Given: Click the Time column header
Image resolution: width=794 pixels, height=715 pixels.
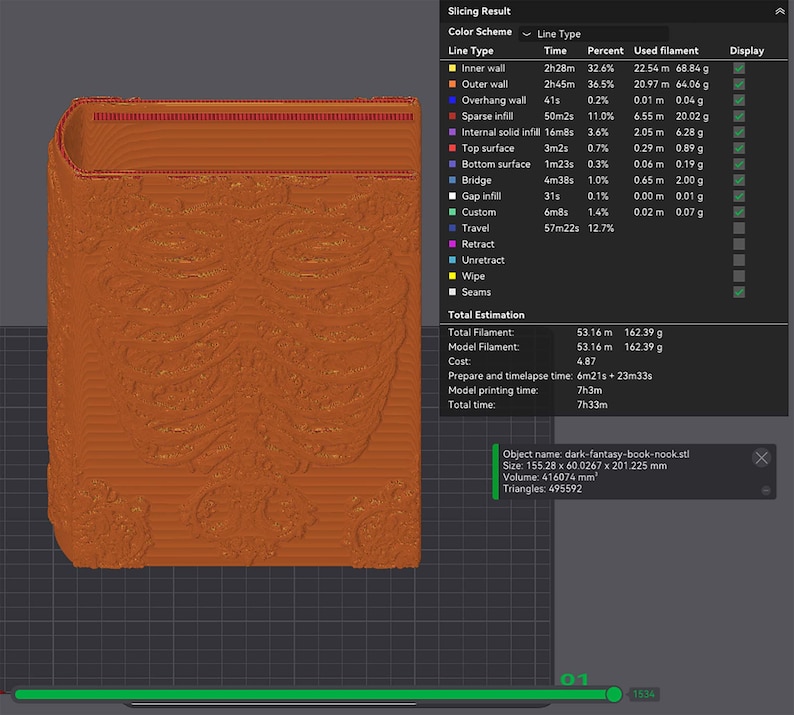Looking at the screenshot, I should [555, 51].
